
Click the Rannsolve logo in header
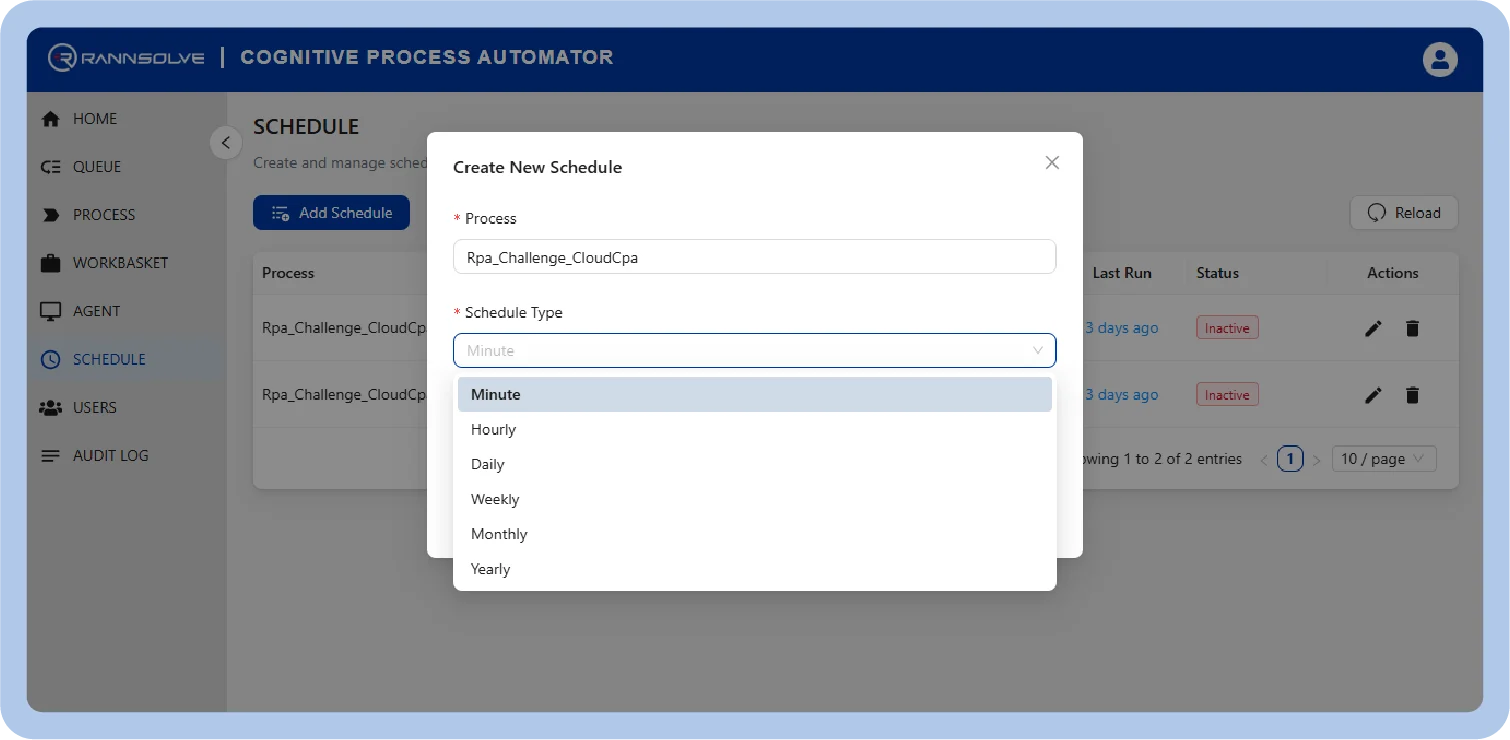[x=126, y=58]
